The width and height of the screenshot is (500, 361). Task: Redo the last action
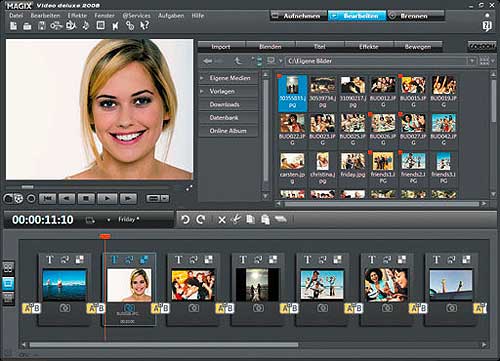pyautogui.click(x=201, y=219)
